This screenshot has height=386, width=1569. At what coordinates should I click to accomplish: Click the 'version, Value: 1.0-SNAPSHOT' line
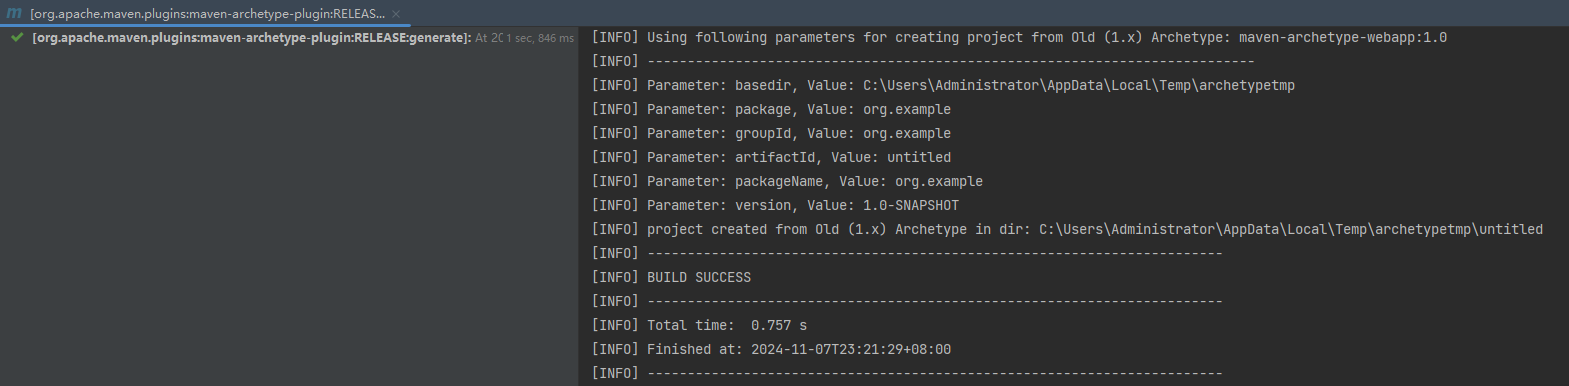click(x=775, y=205)
